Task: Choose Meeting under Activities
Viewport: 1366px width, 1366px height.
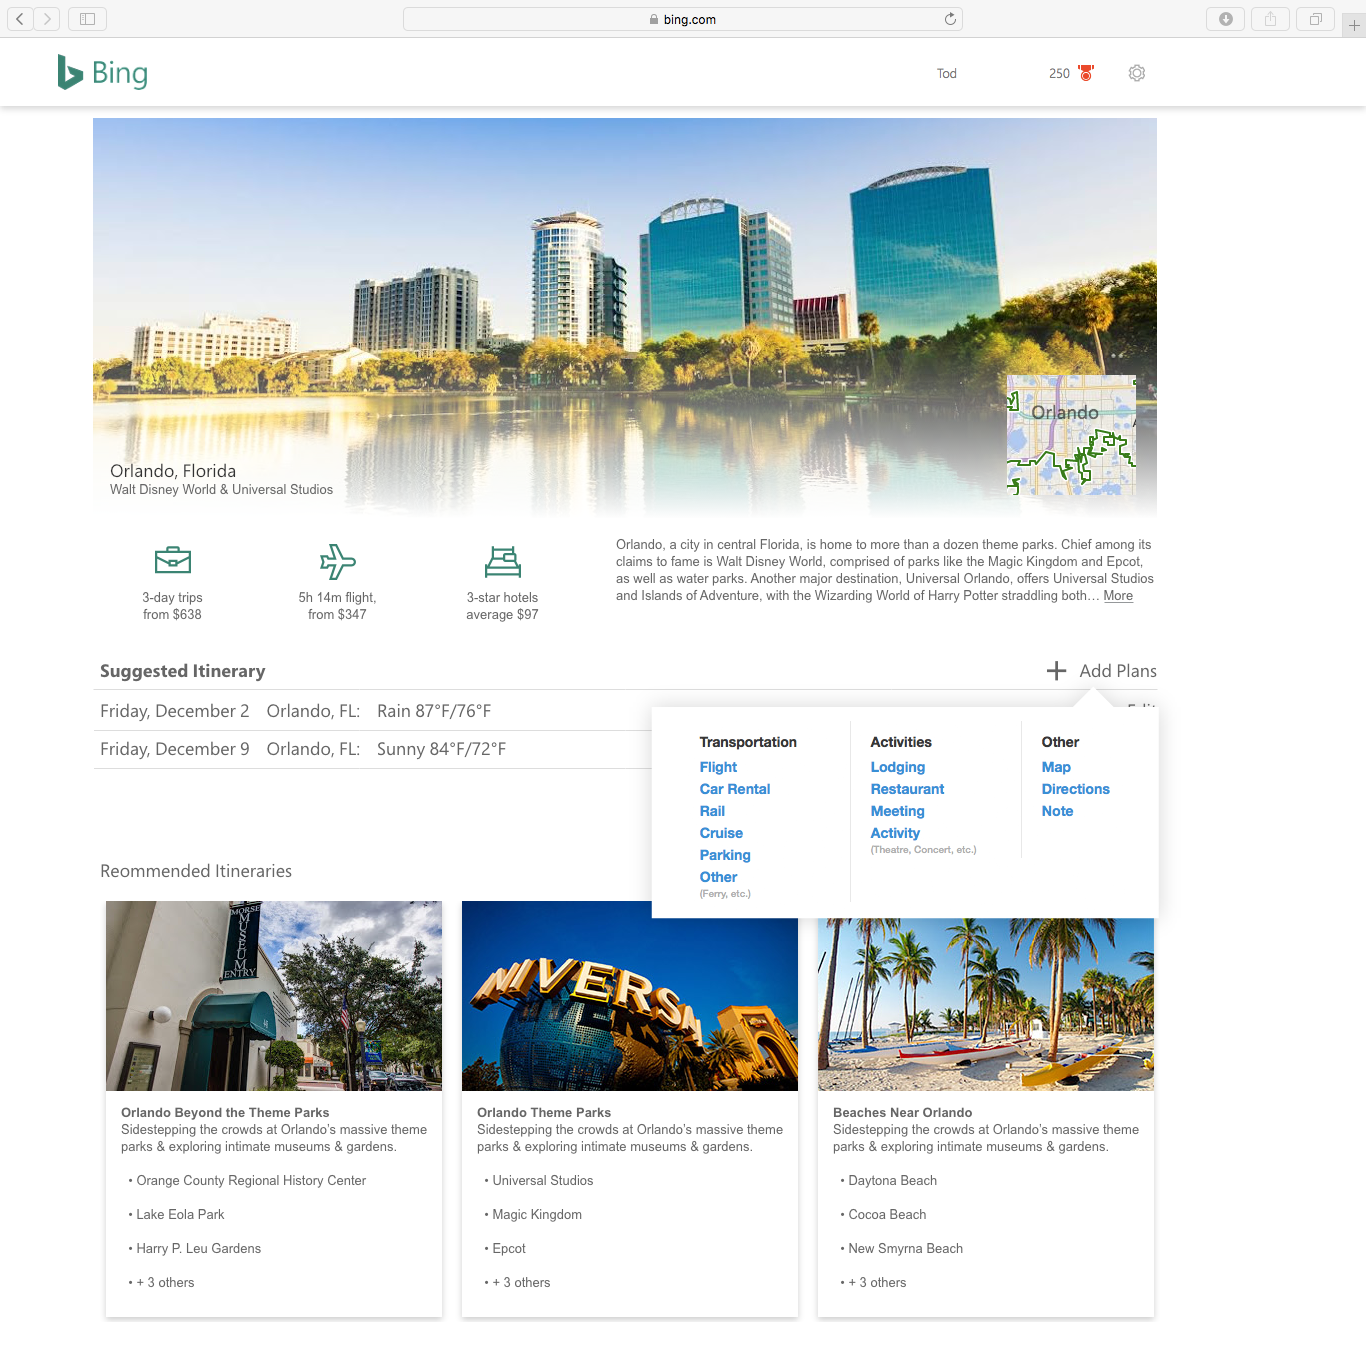Action: pos(897,811)
